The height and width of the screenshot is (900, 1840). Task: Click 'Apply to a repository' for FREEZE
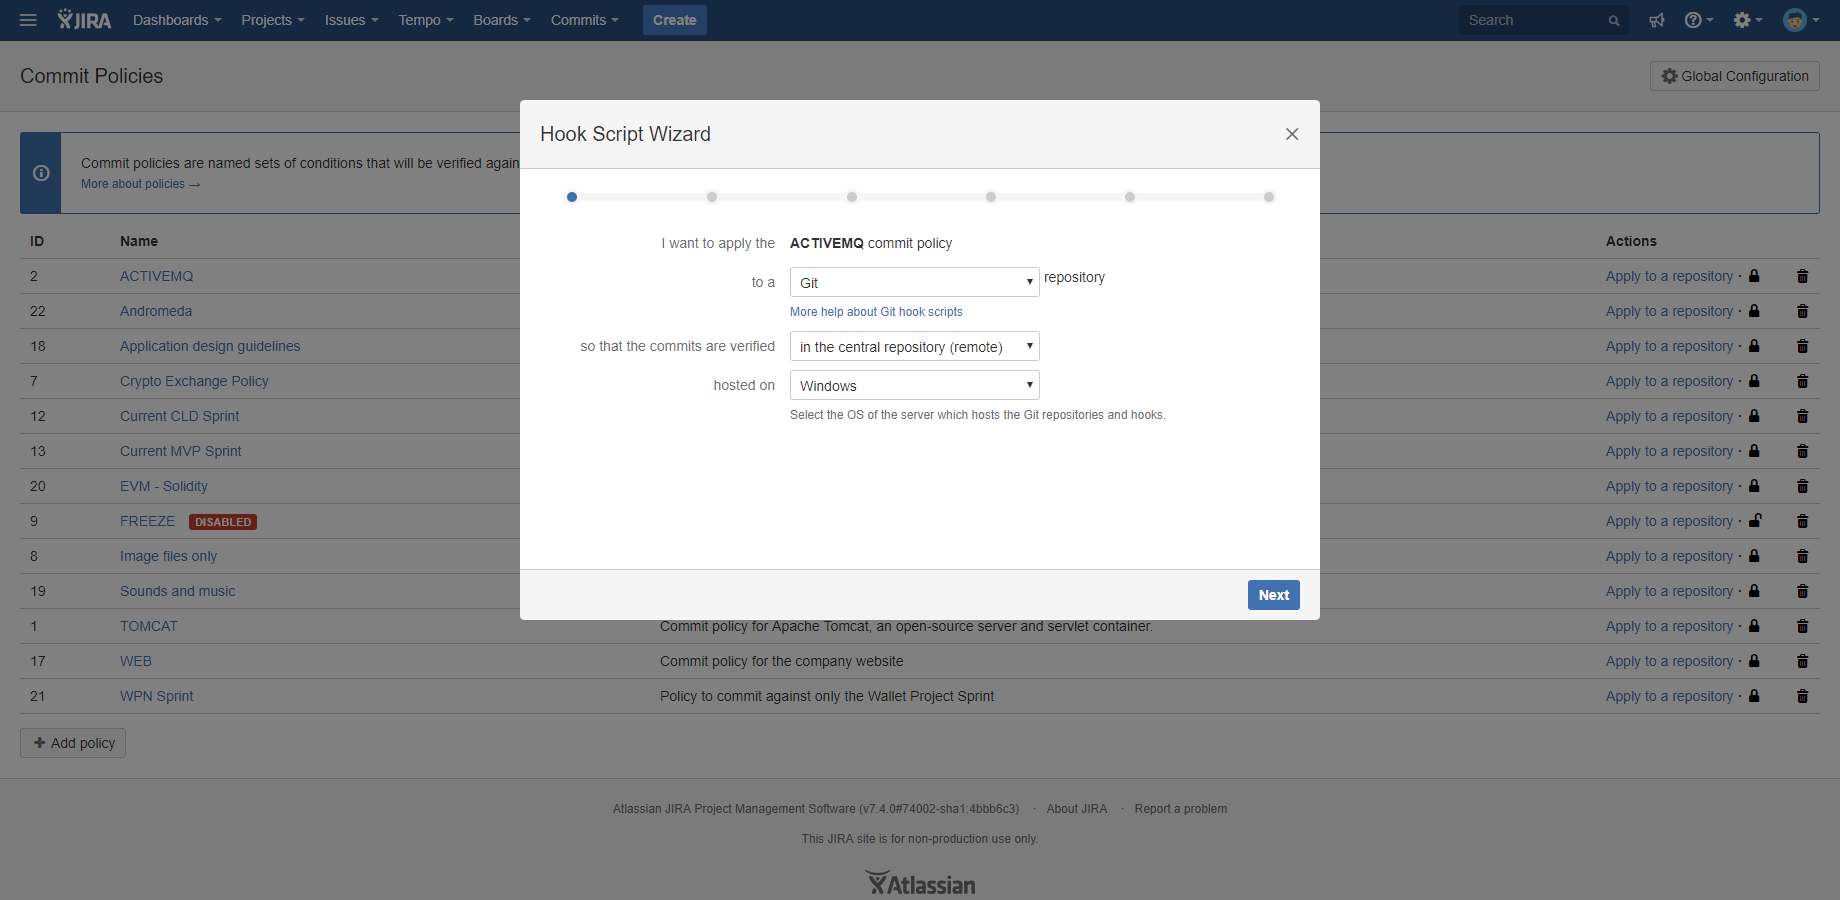(1669, 521)
